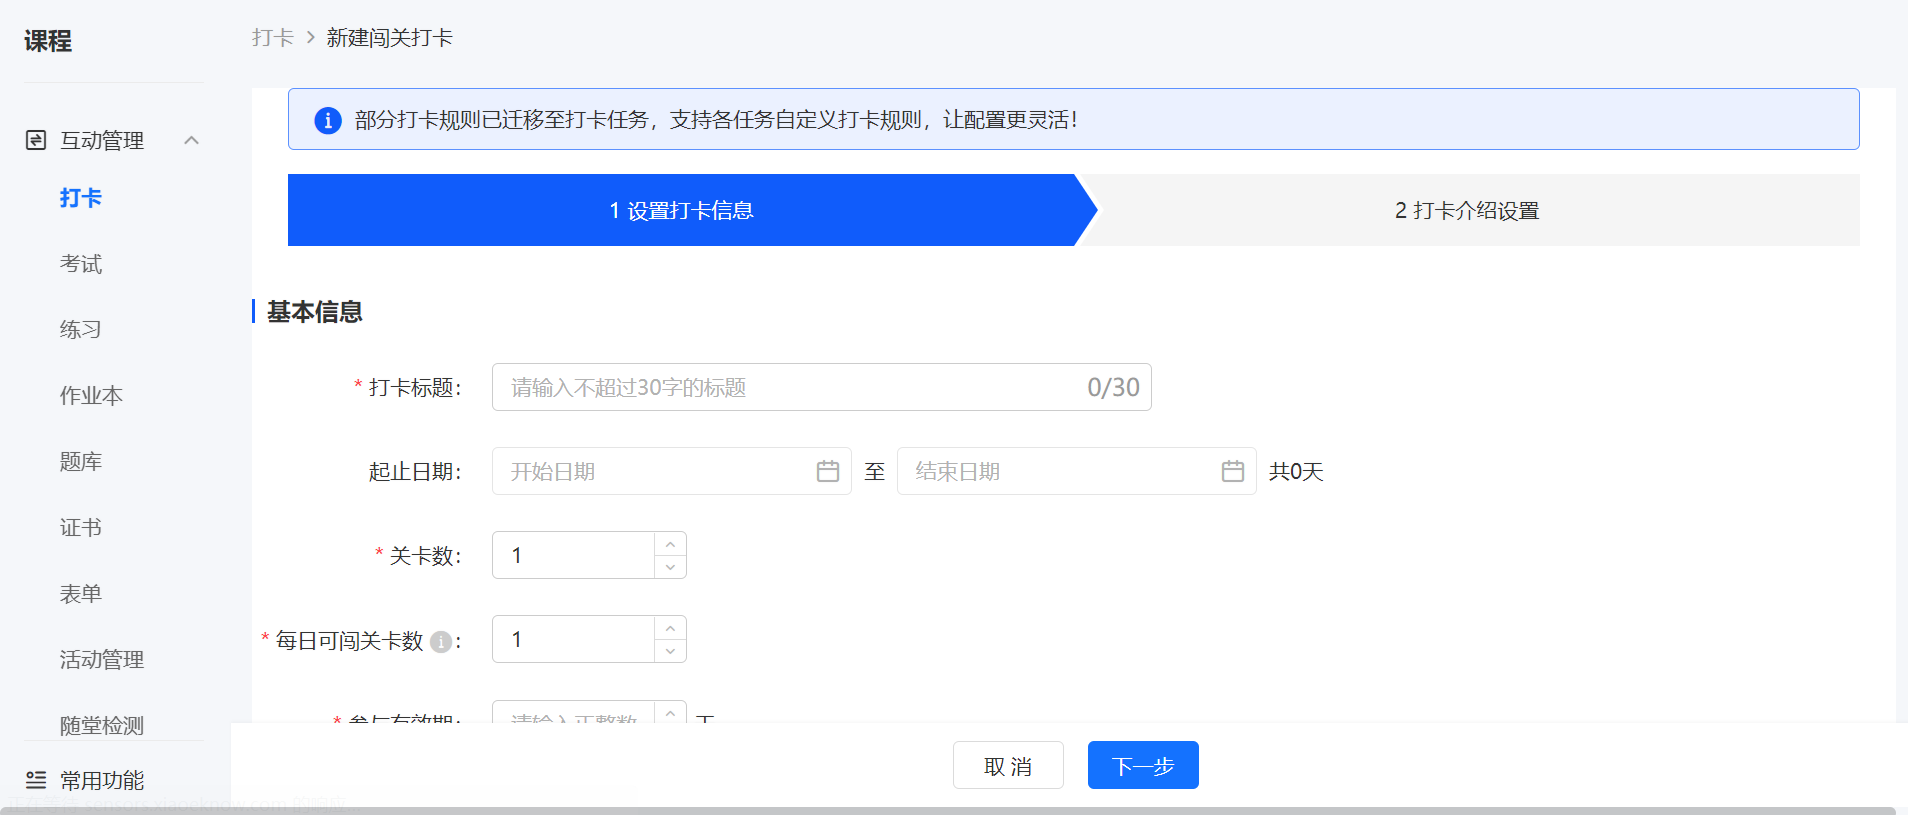This screenshot has height=815, width=1908.
Task: Decrease 每日可闯关卡数 with down arrow
Action: coord(670,651)
